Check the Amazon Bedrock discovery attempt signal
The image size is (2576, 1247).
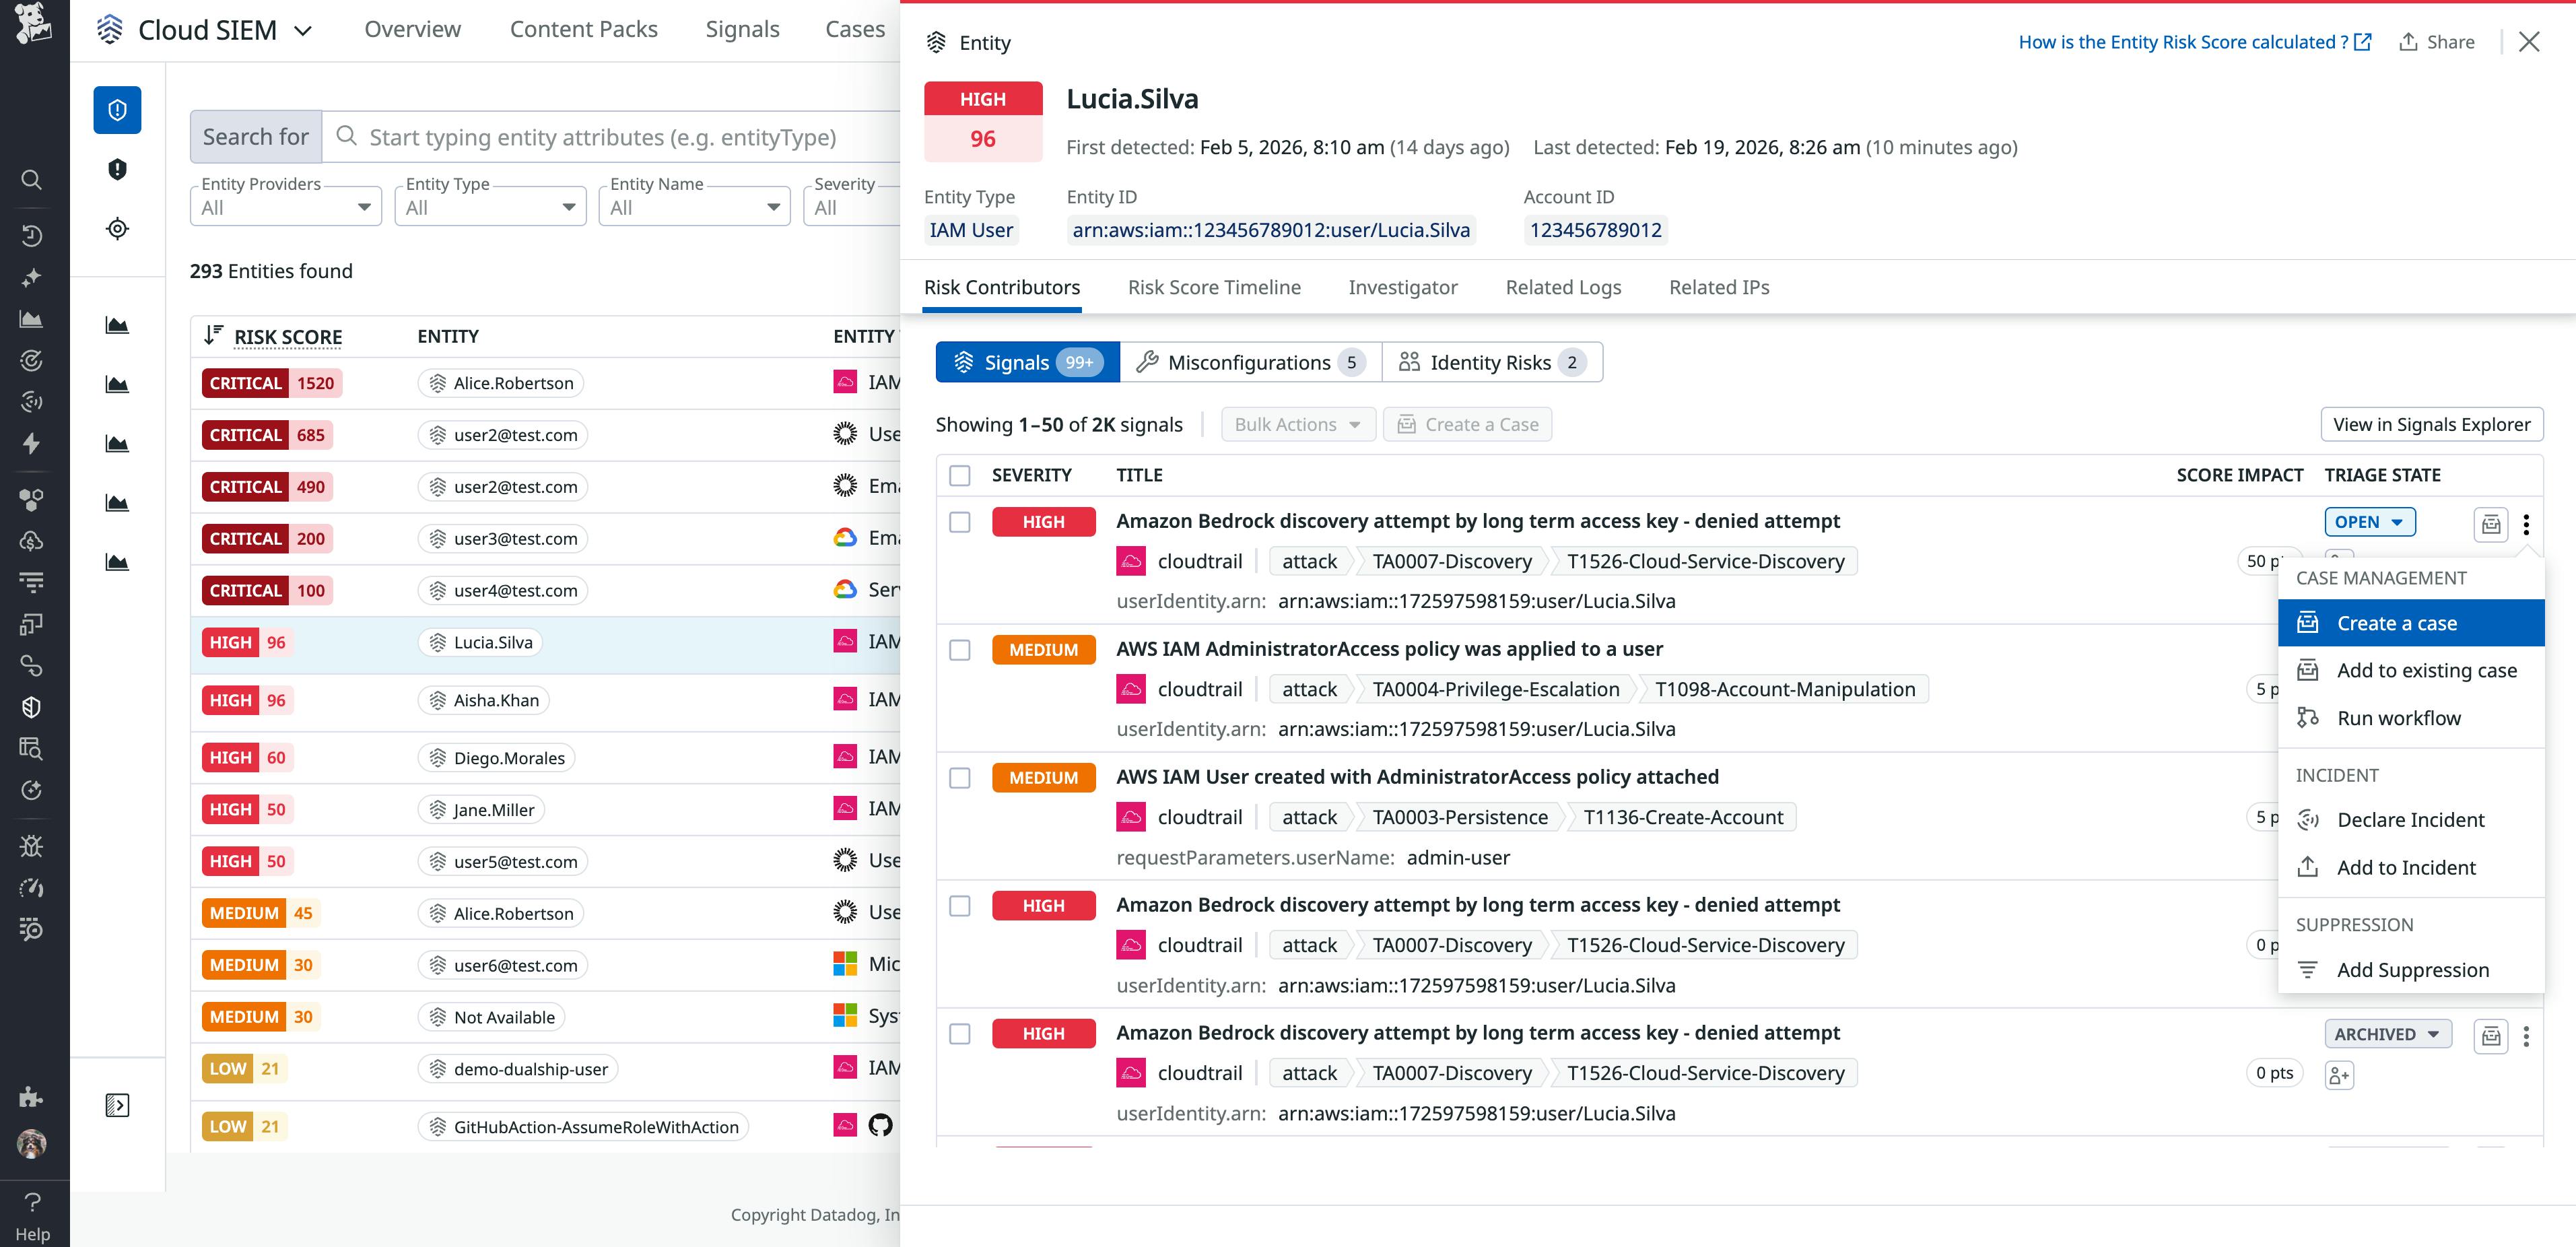coord(959,522)
